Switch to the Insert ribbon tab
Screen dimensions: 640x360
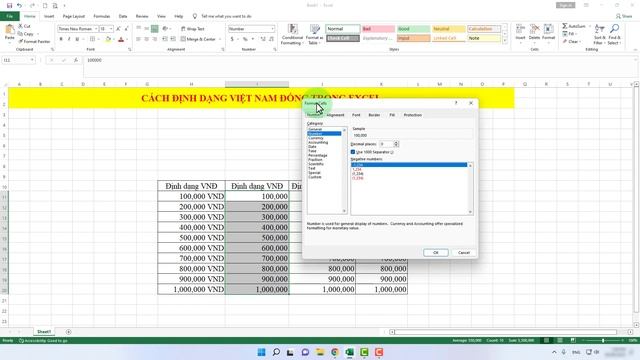point(49,16)
